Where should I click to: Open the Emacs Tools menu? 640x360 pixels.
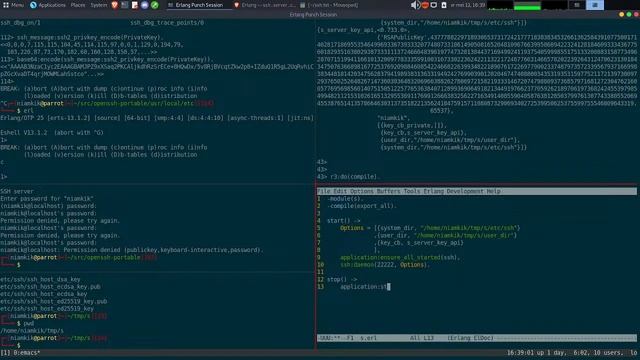pyautogui.click(x=412, y=191)
